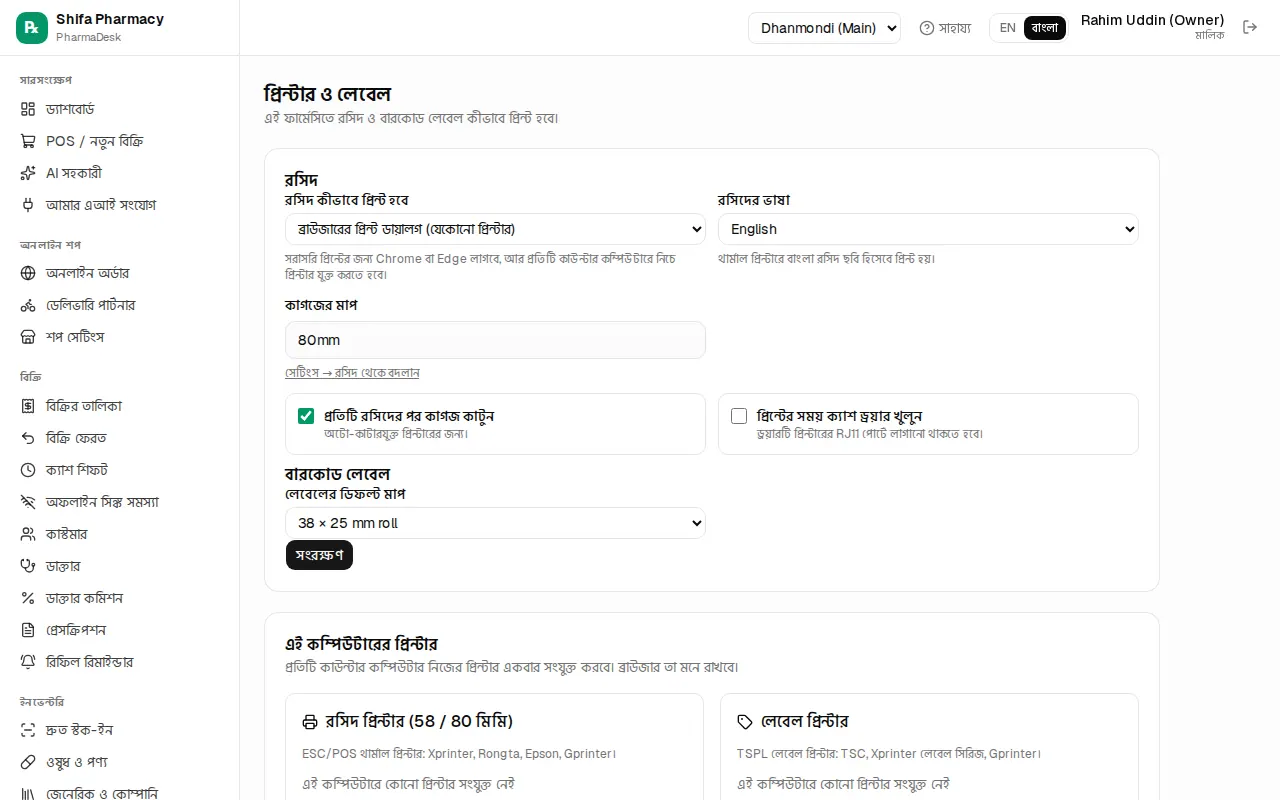Click the ক্যাশ শিফট clock icon
Viewport: 1280px width, 800px height.
28,470
